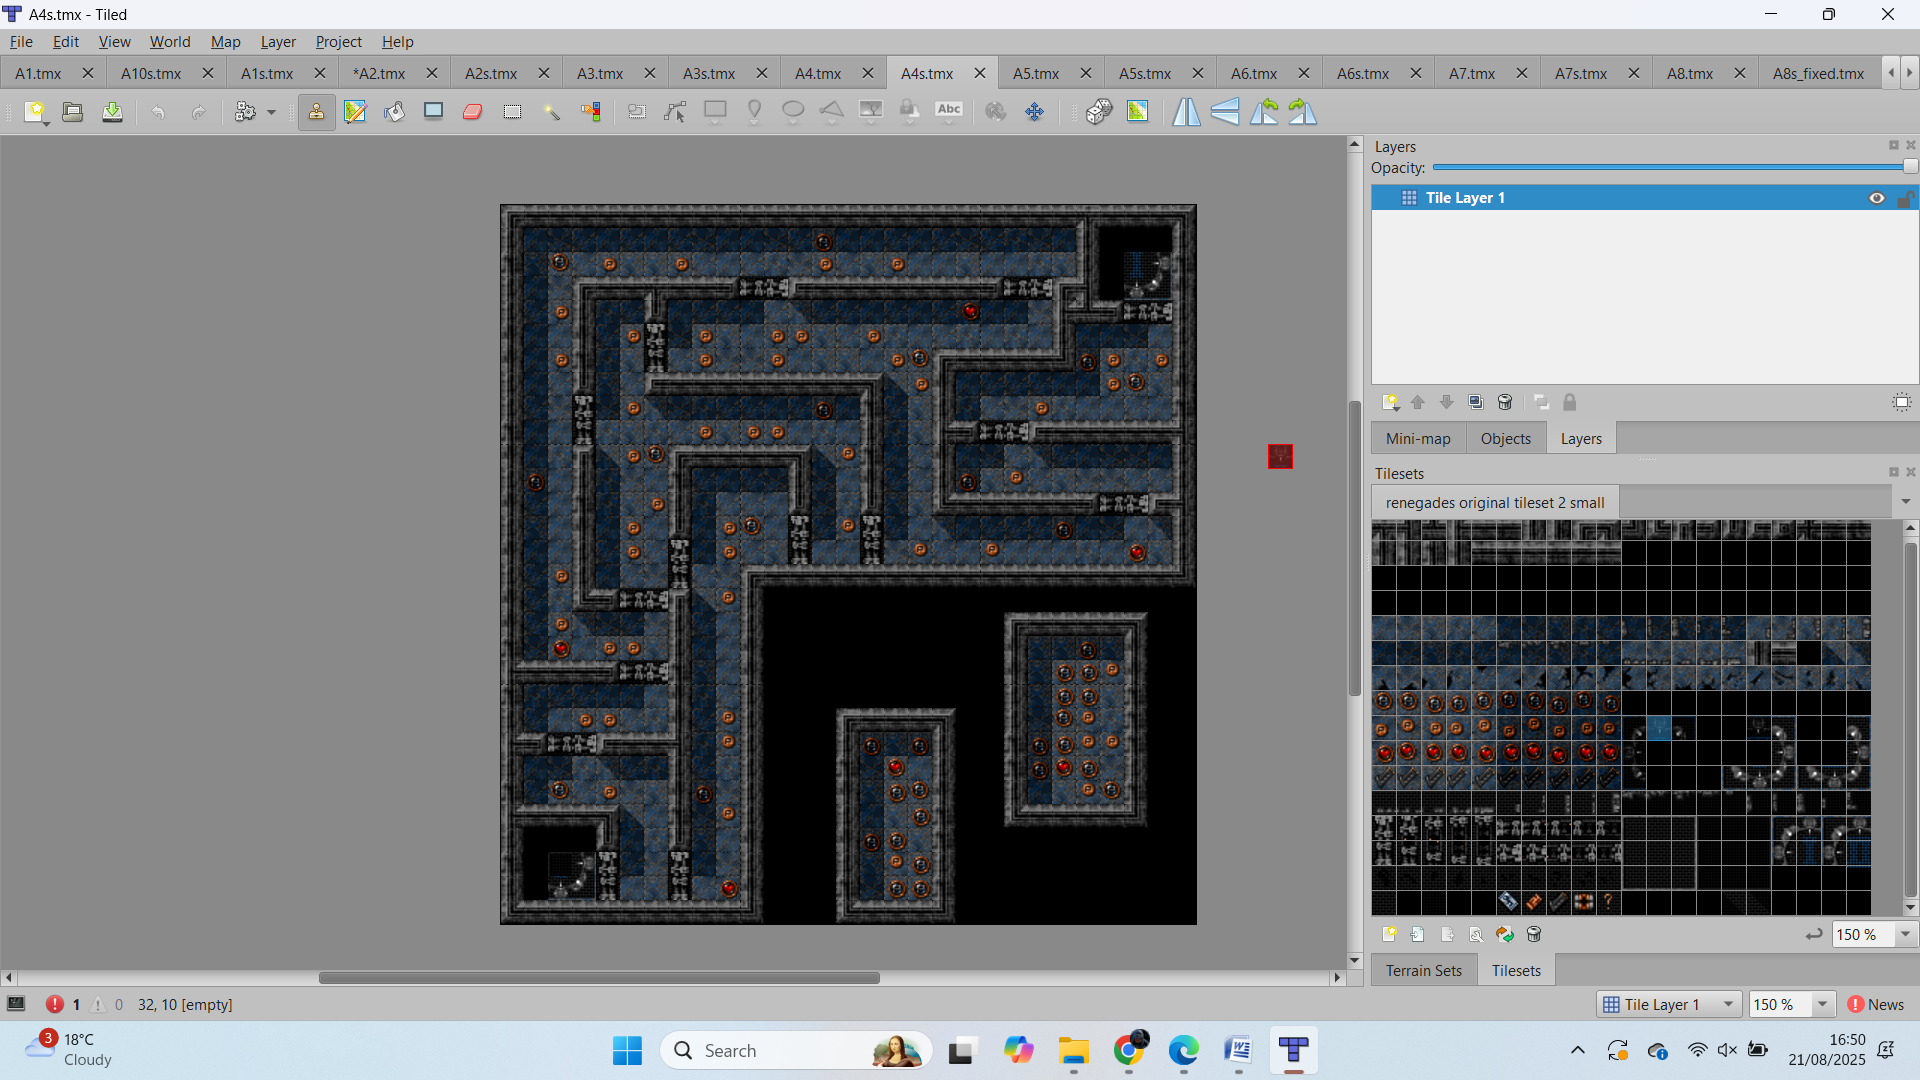This screenshot has width=1920, height=1080.
Task: Switch to the Terrain Sets tab
Action: point(1423,970)
